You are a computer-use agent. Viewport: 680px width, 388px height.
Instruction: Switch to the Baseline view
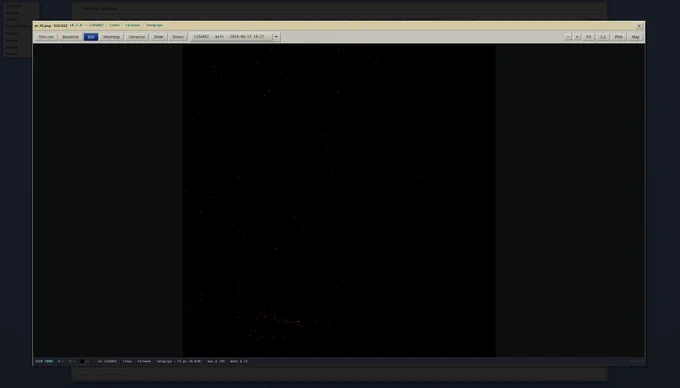(x=70, y=37)
